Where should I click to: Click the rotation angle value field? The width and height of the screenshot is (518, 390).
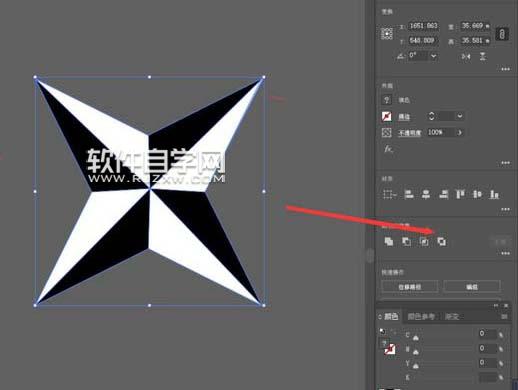pyautogui.click(x=418, y=56)
